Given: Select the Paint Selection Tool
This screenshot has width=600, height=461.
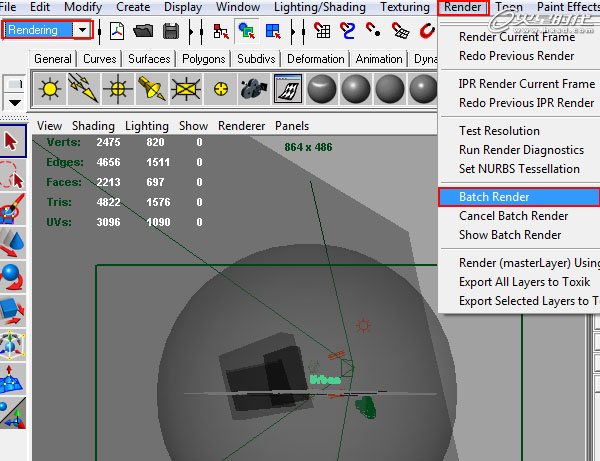Looking at the screenshot, I should pyautogui.click(x=12, y=209).
